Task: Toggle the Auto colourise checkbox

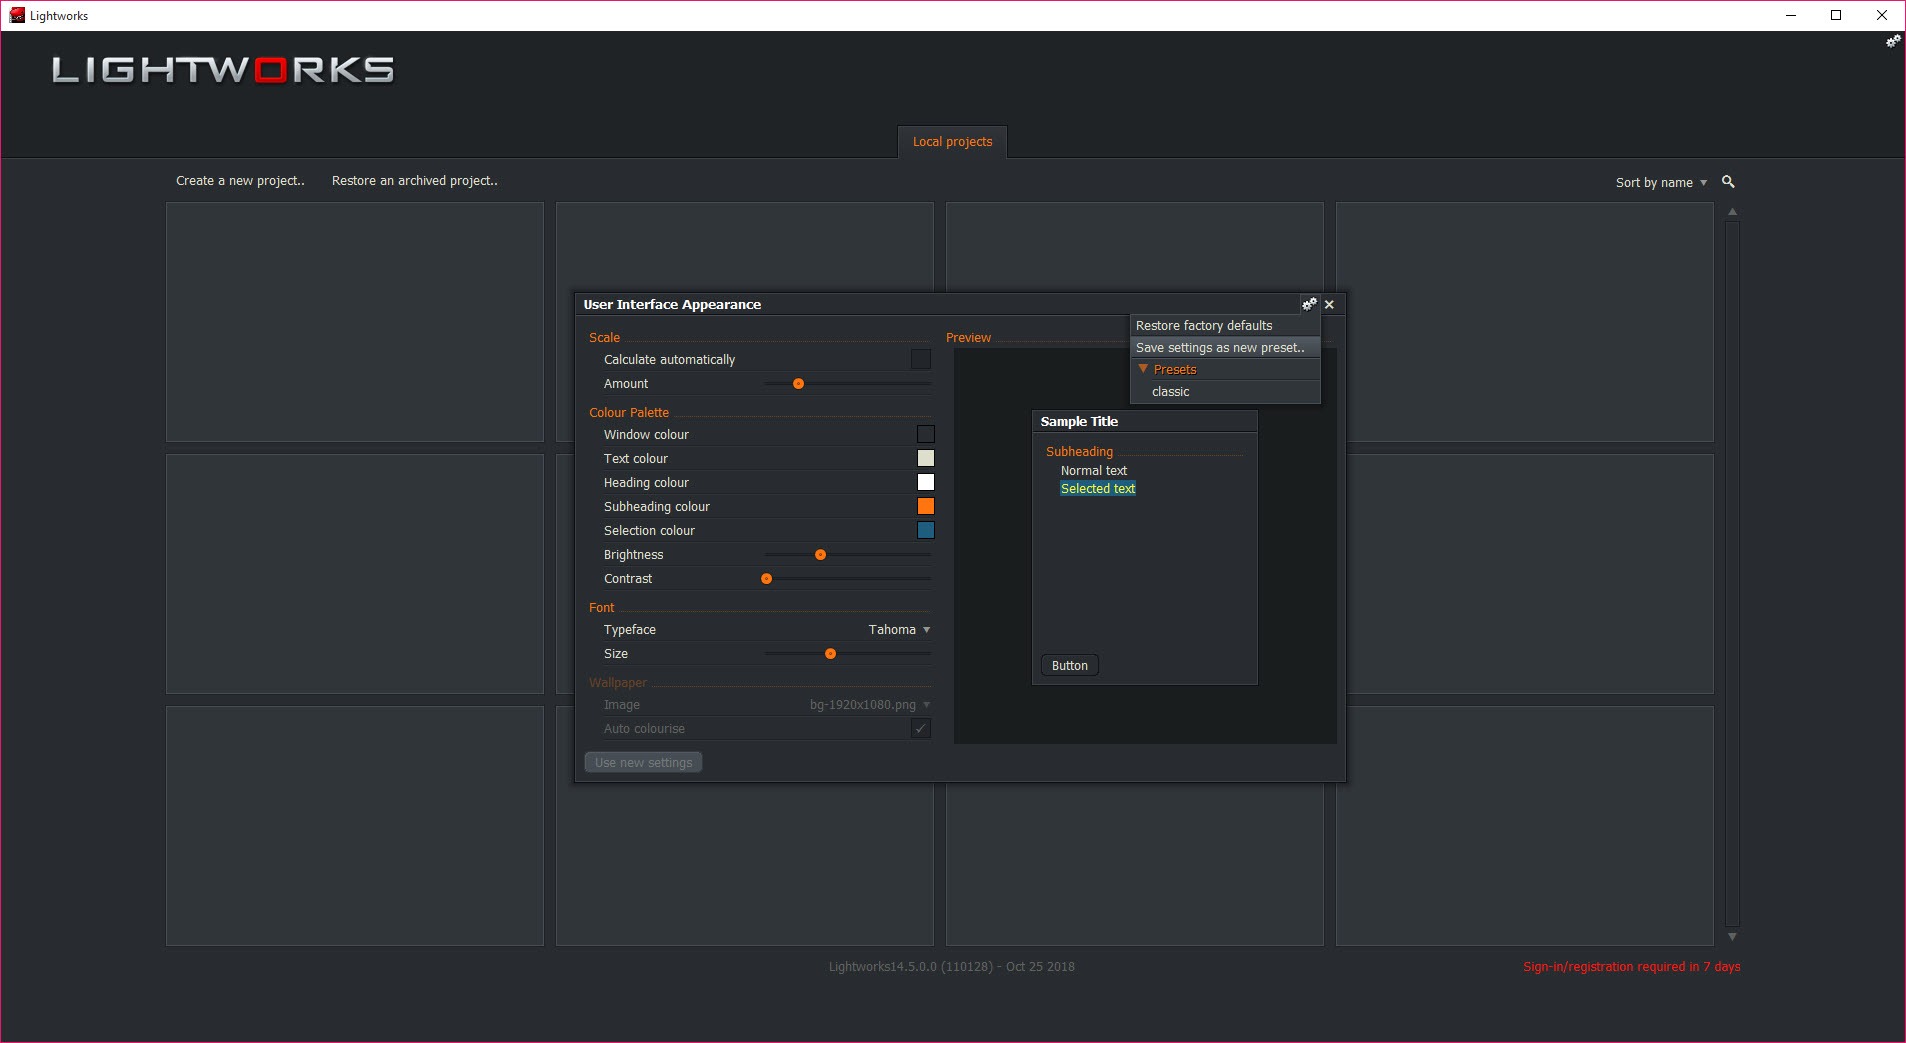Action: coord(921,728)
